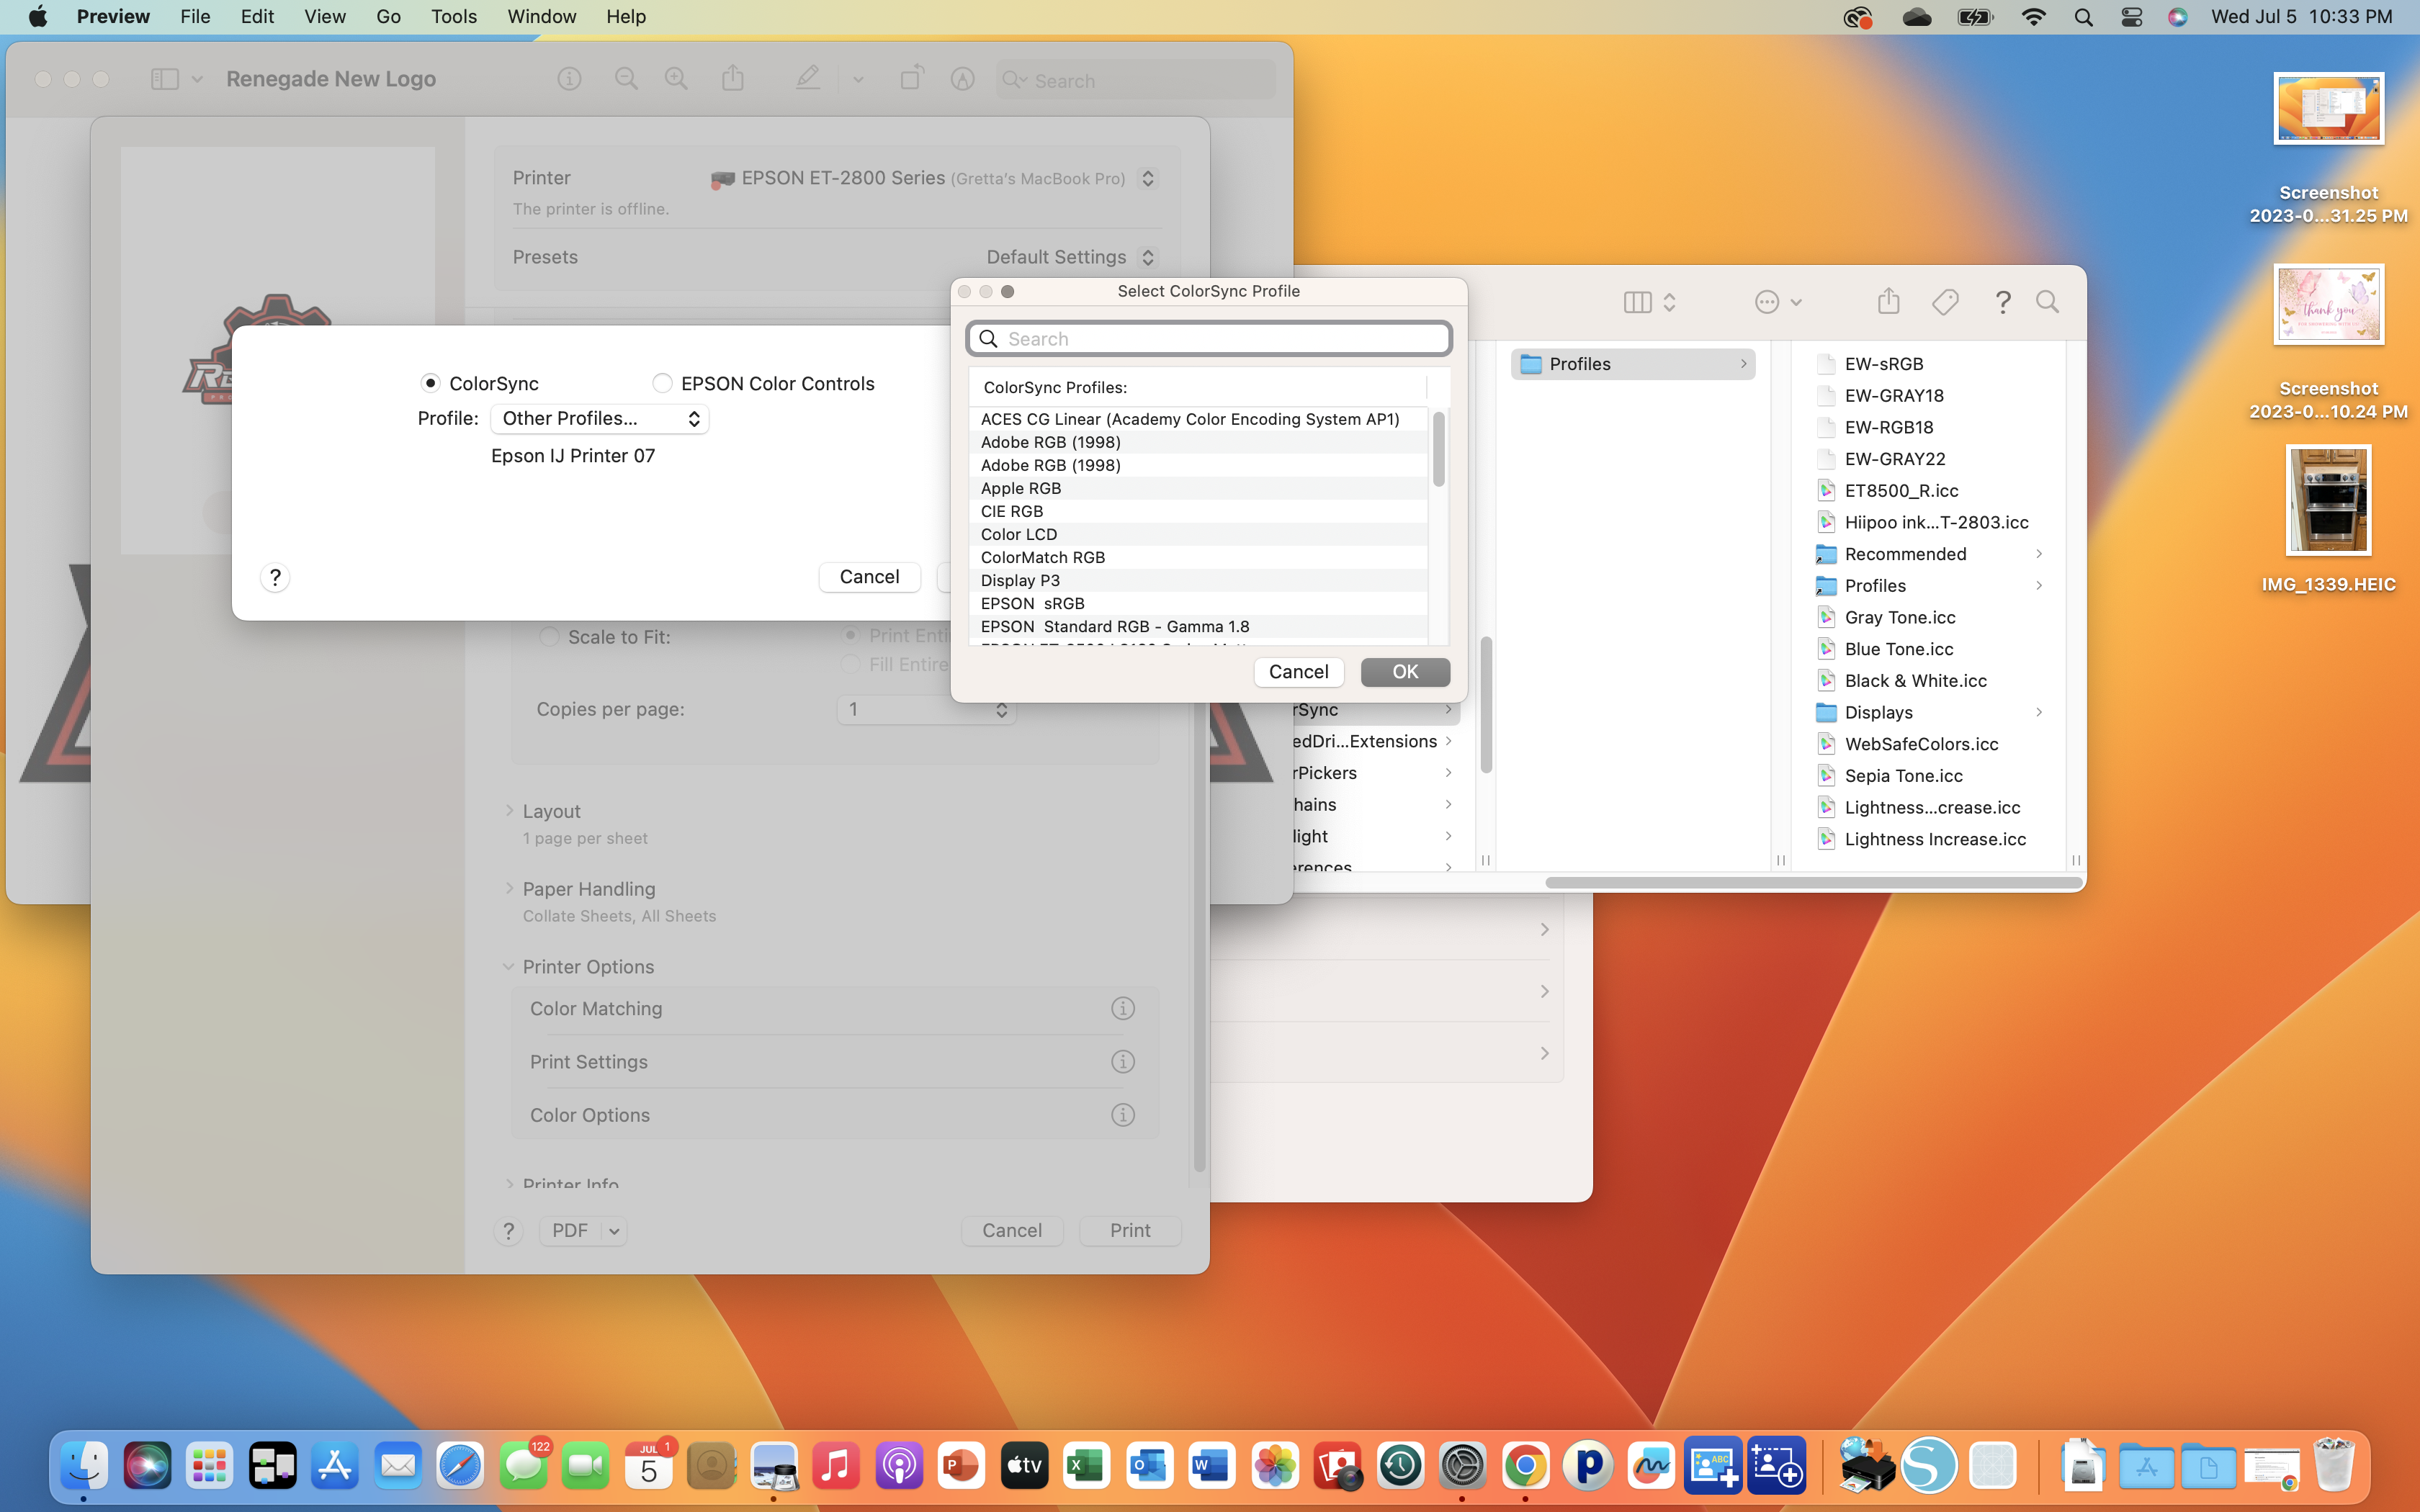Open the PDF dropdown arrow

614,1230
